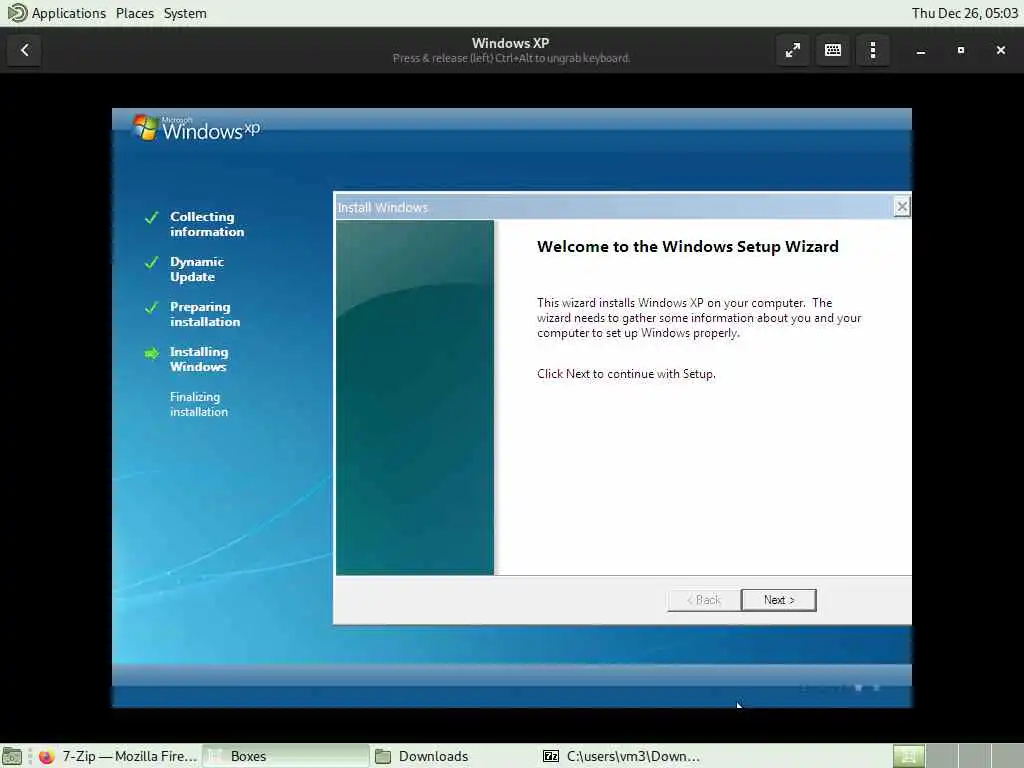Viewport: 1024px width, 768px height.
Task: Click the green arrow beside Installing Windows
Action: point(152,353)
